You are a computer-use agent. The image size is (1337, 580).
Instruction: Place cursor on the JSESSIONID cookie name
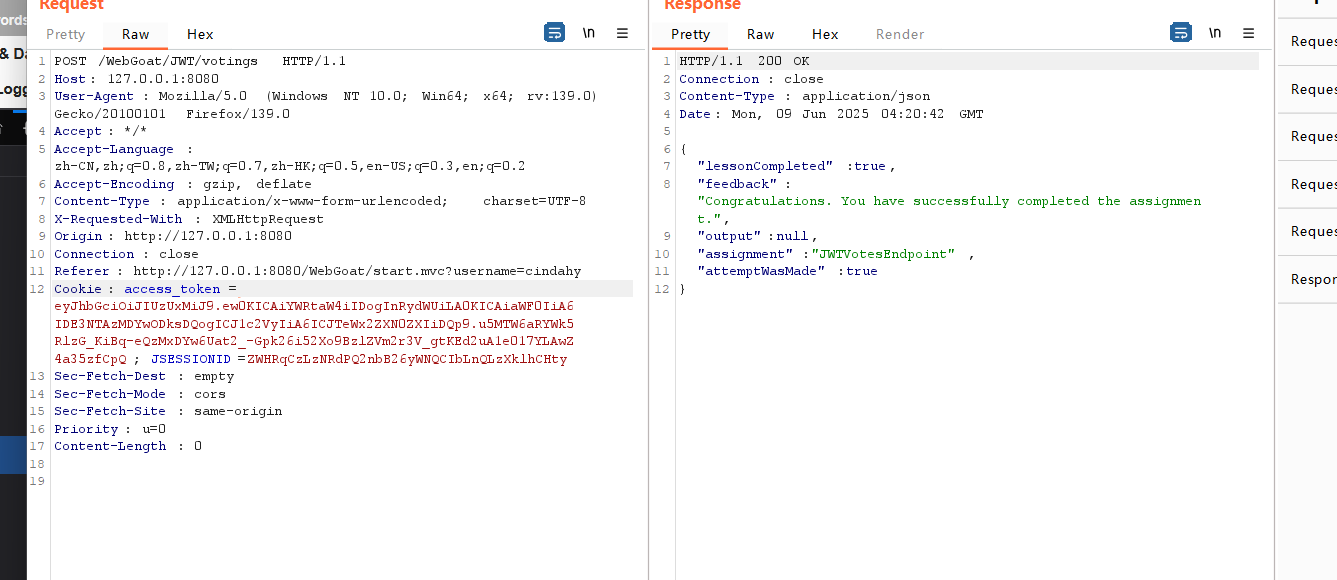coord(191,359)
